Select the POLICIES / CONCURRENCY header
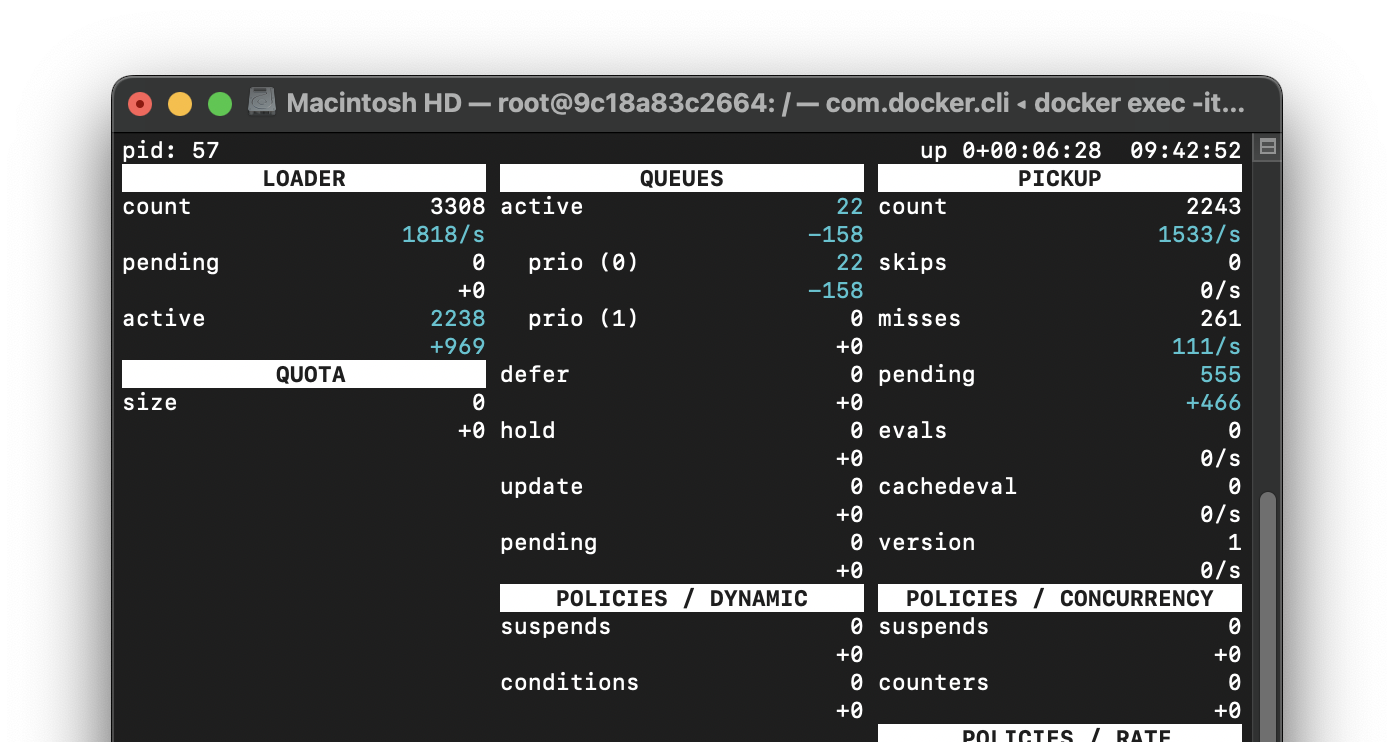The height and width of the screenshot is (742, 1394). 1059,599
